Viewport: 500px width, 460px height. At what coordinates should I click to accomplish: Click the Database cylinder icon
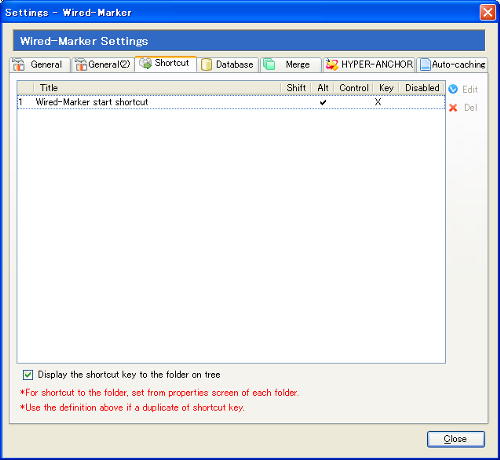click(206, 65)
